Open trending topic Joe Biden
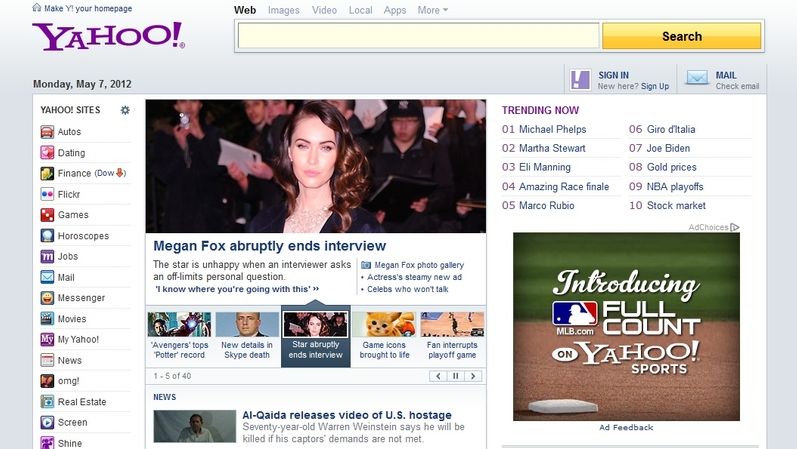Image resolution: width=797 pixels, height=449 pixels. coord(668,148)
